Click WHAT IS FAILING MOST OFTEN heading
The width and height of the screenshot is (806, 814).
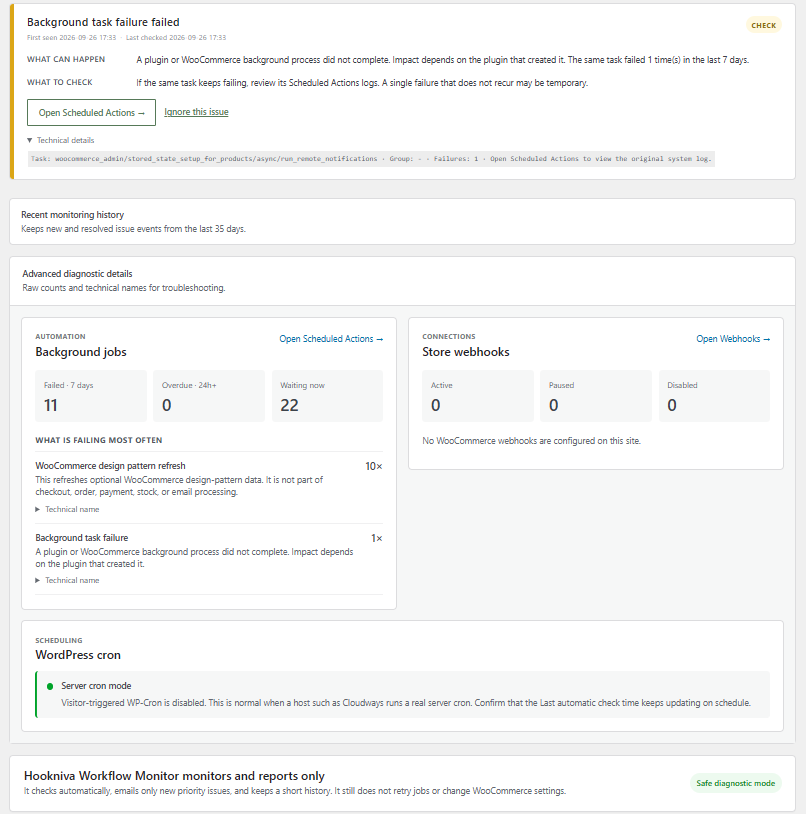click(x=99, y=440)
